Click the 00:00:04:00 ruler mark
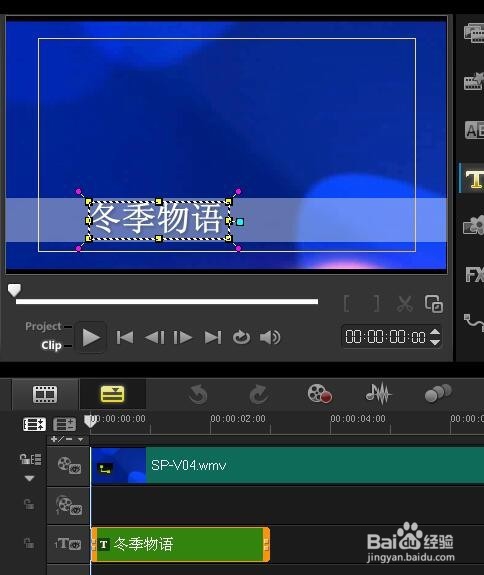Image resolution: width=484 pixels, height=575 pixels. (358, 419)
